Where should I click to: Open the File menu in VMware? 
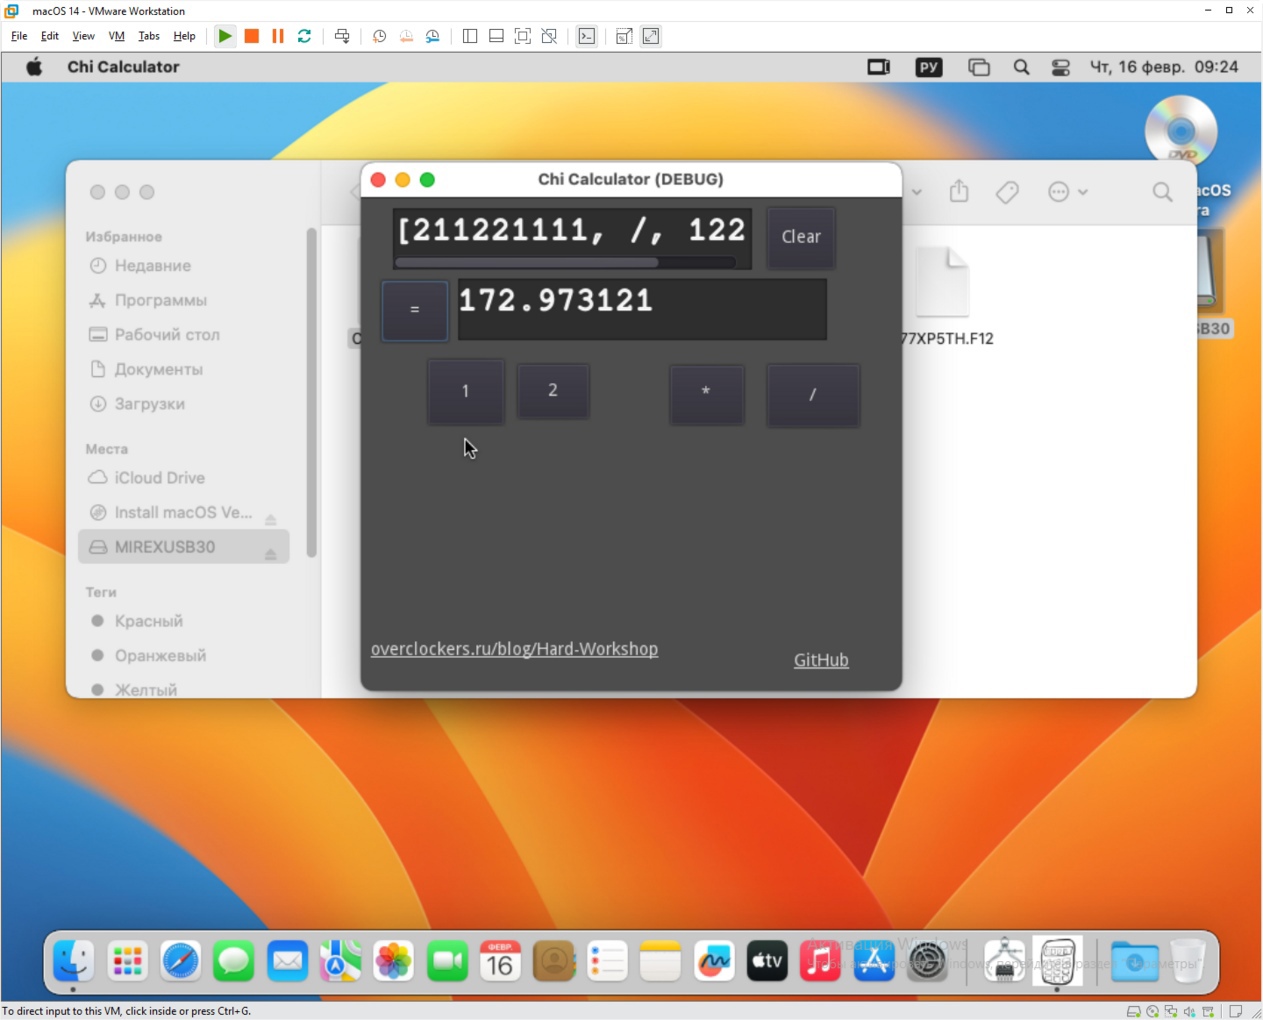pos(19,36)
